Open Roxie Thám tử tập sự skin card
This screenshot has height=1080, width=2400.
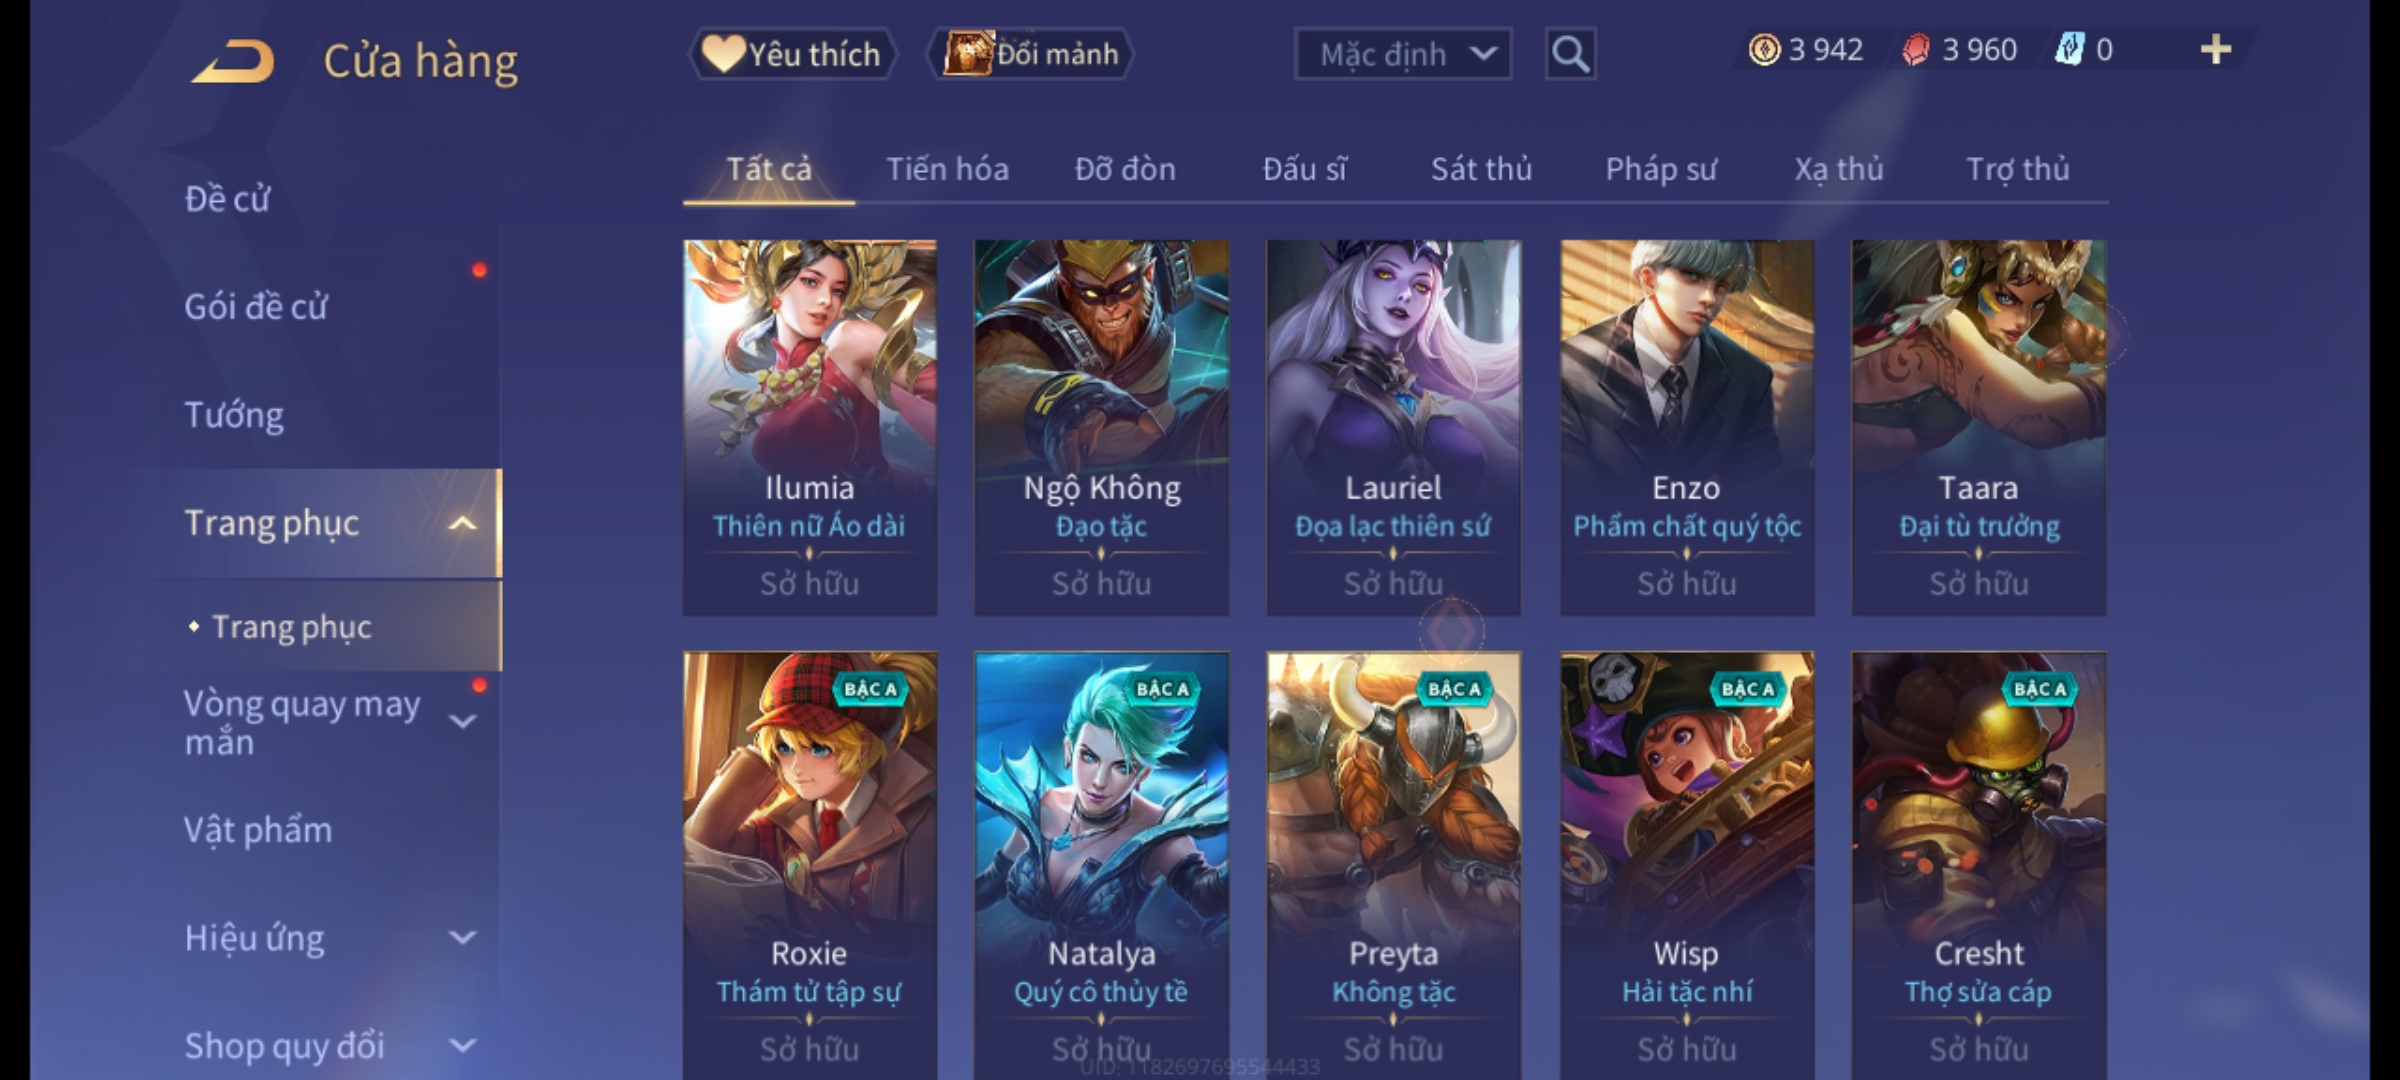[809, 866]
